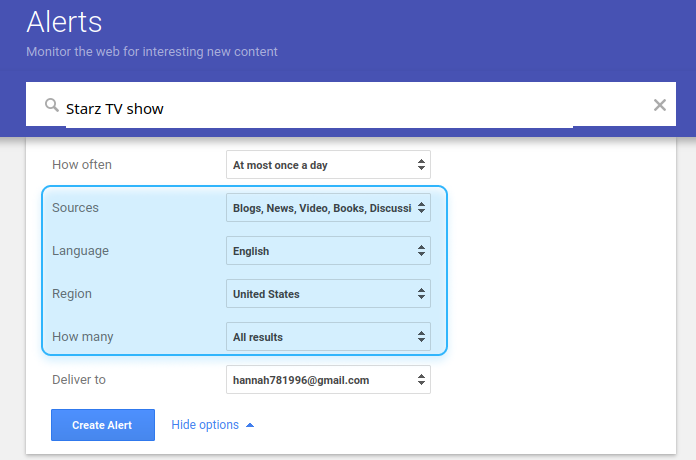Viewport: 696px width, 460px height.
Task: Click the Language dropdown arrows icon
Action: click(421, 251)
